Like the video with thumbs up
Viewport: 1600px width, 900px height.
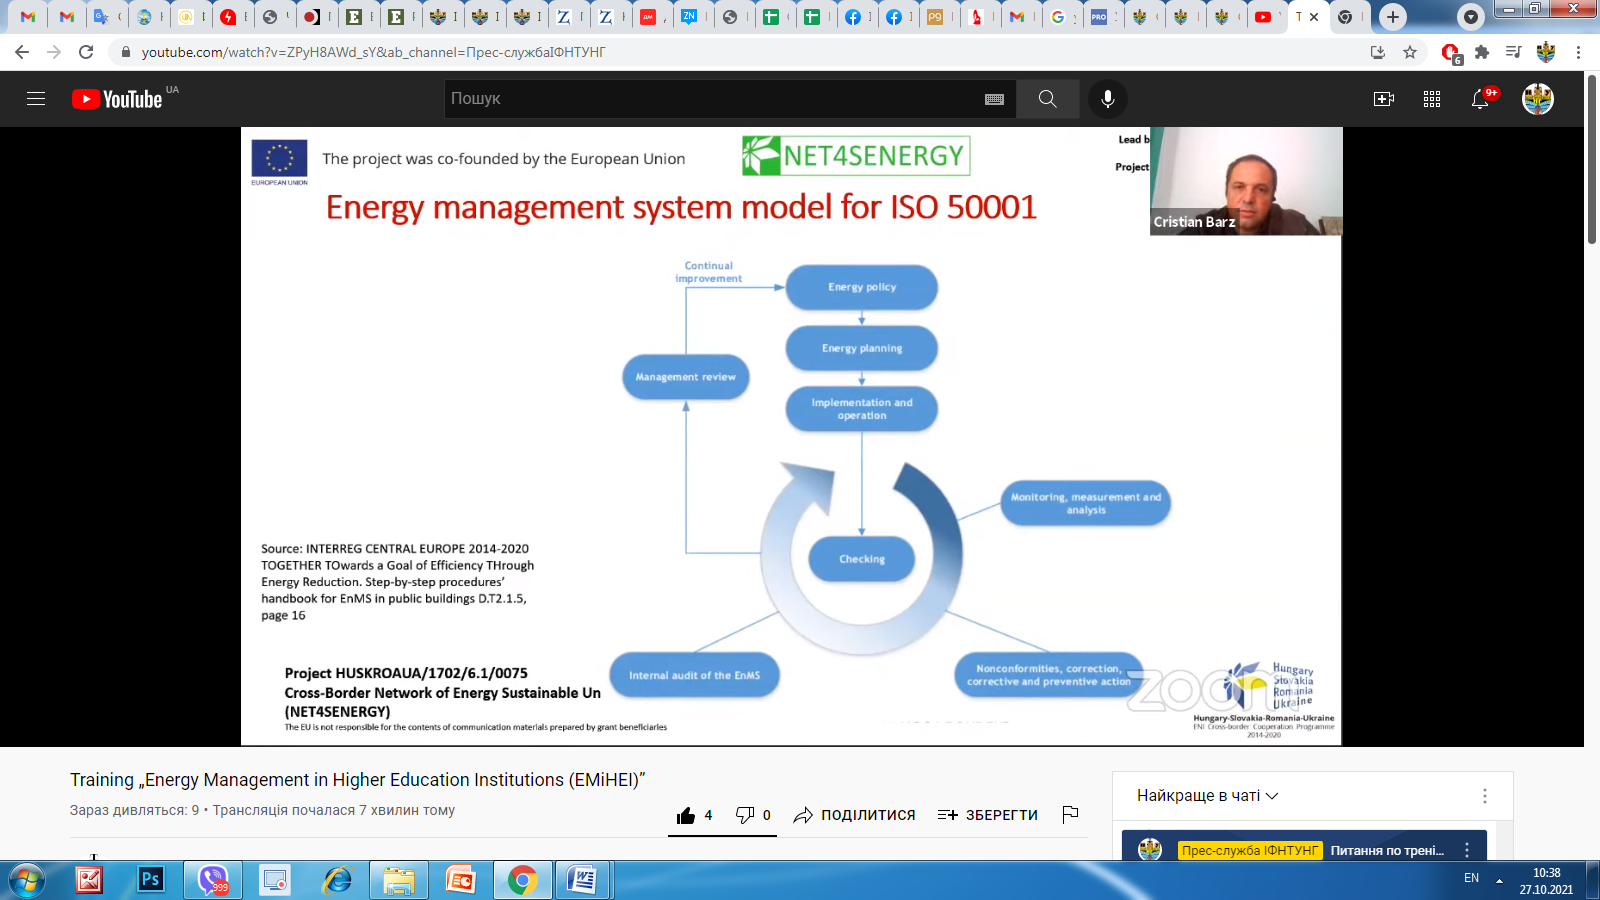(686, 815)
